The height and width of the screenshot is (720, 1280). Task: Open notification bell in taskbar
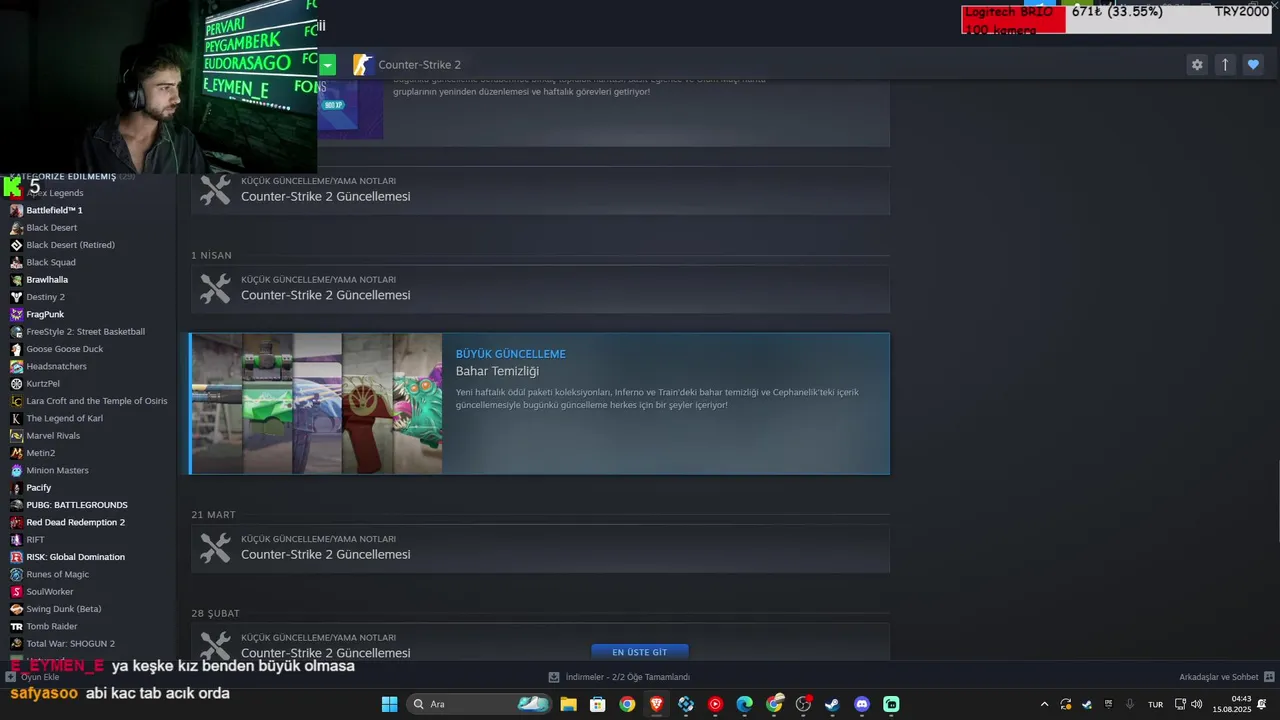[1262, 704]
